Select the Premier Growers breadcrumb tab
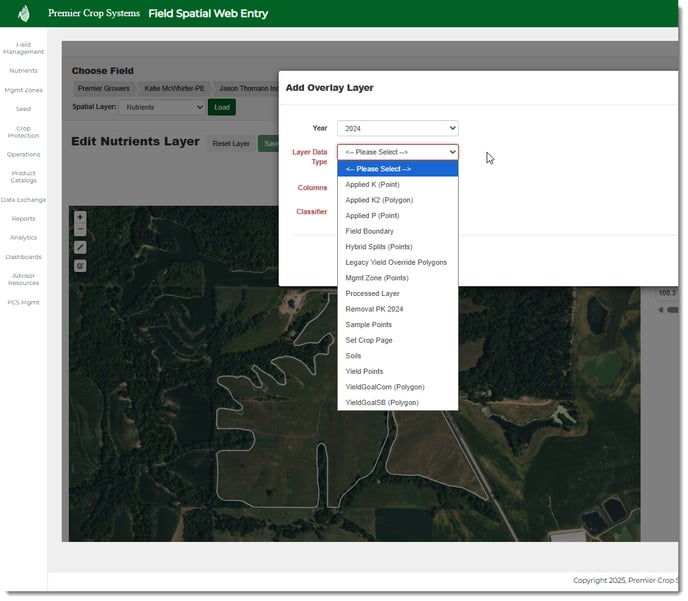Image resolution: width=688 pixels, height=601 pixels. pos(103,89)
